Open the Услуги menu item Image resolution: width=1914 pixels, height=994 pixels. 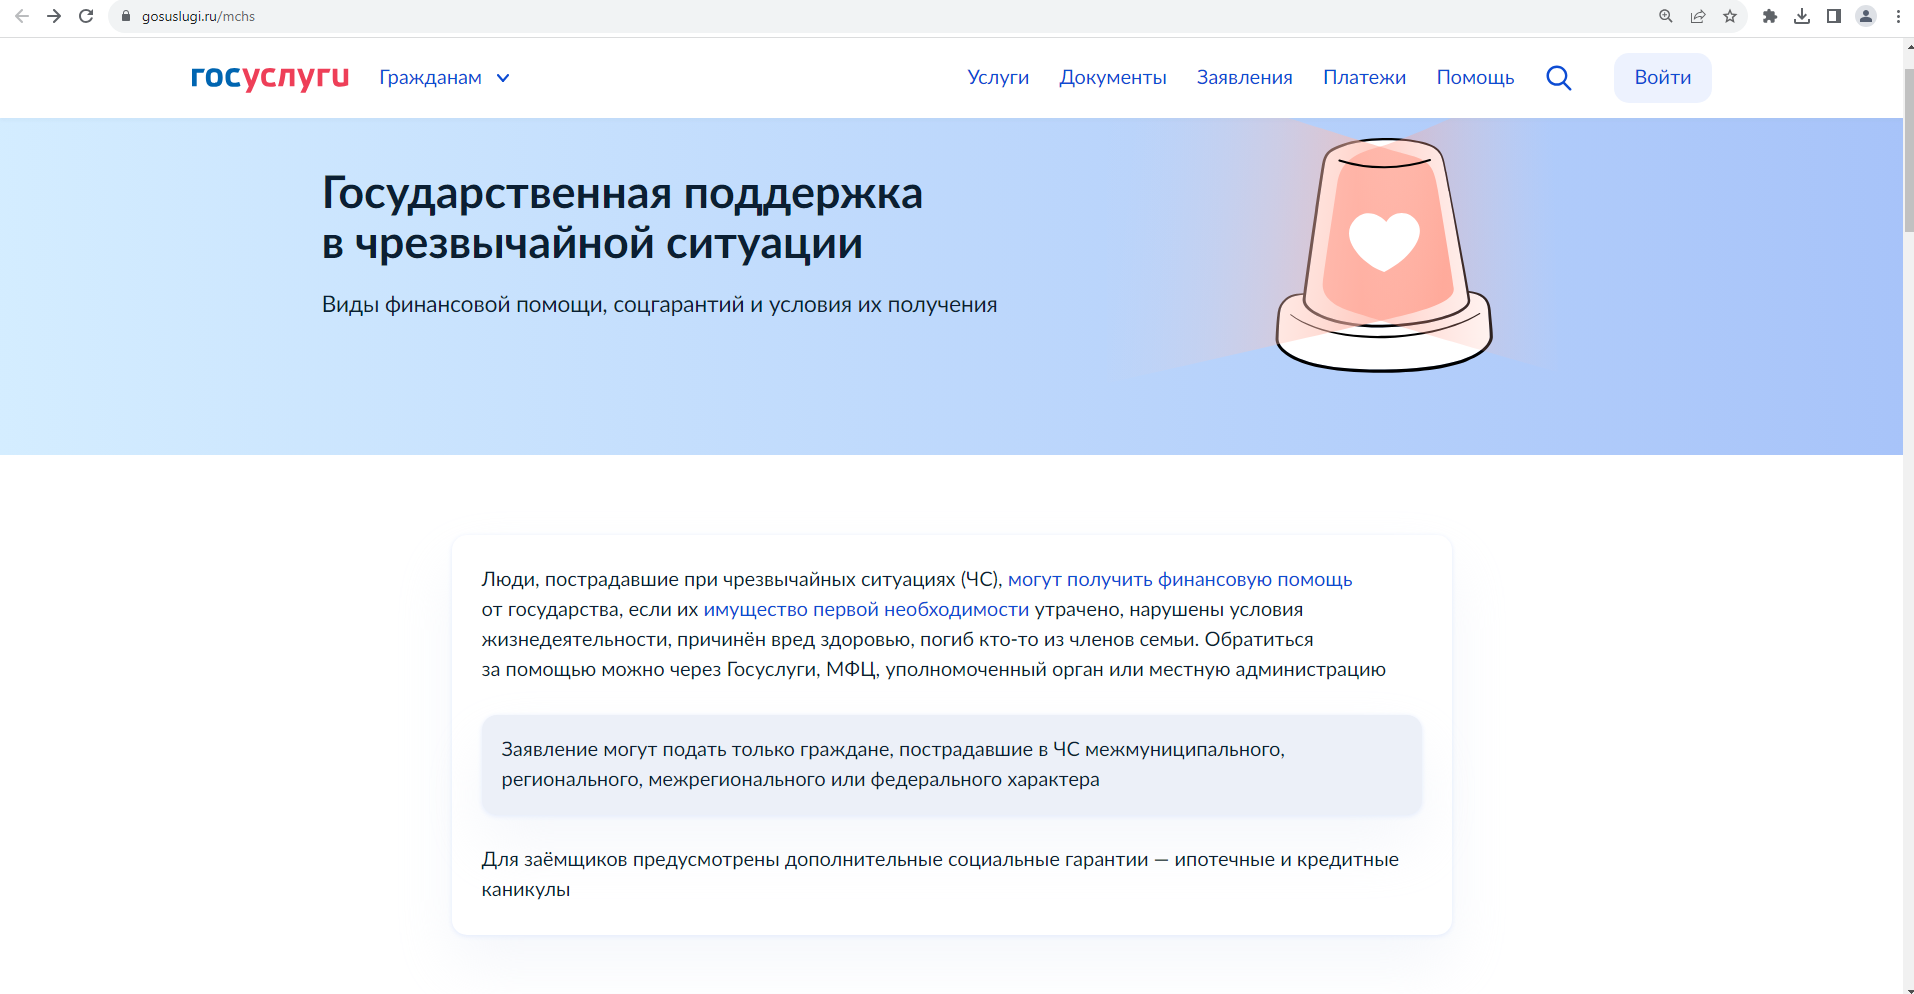(997, 78)
